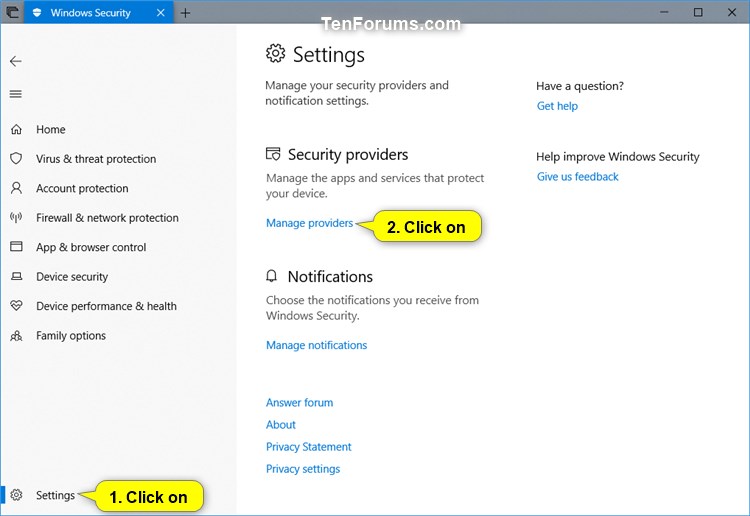Open the hamburger navigation menu
This screenshot has width=750, height=516.
tap(16, 94)
